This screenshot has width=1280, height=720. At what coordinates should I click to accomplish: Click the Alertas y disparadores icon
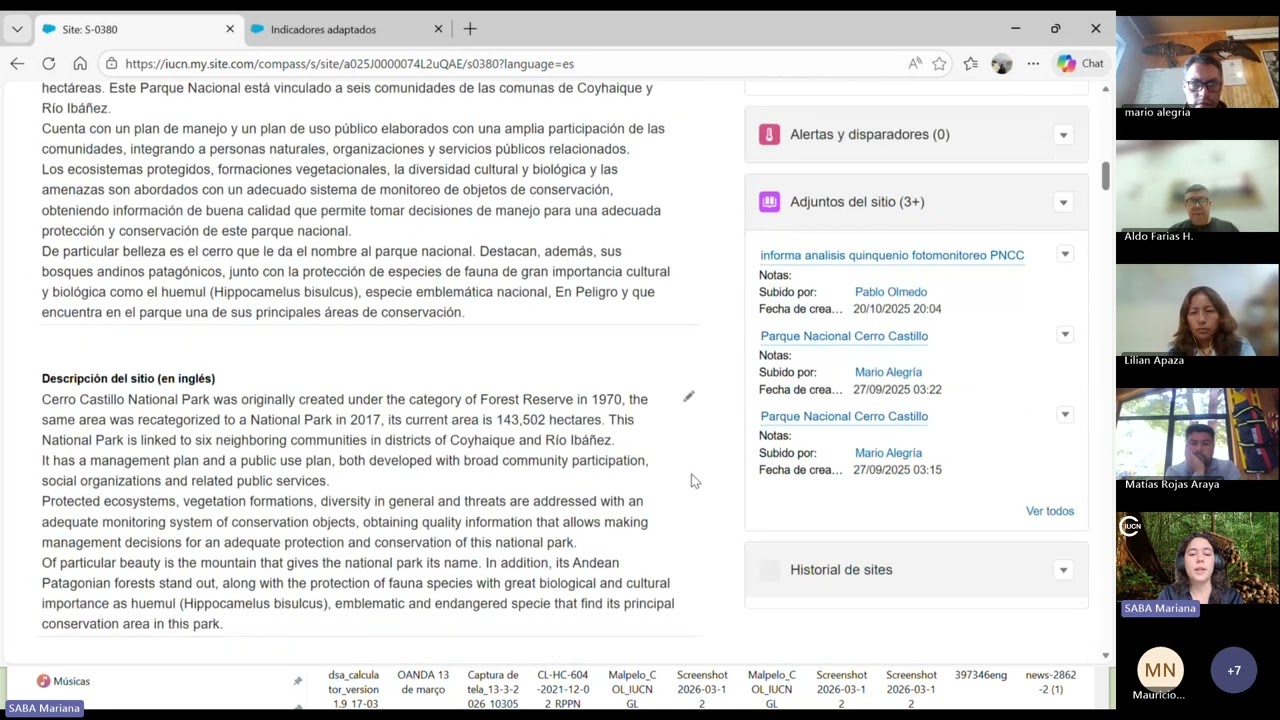769,134
